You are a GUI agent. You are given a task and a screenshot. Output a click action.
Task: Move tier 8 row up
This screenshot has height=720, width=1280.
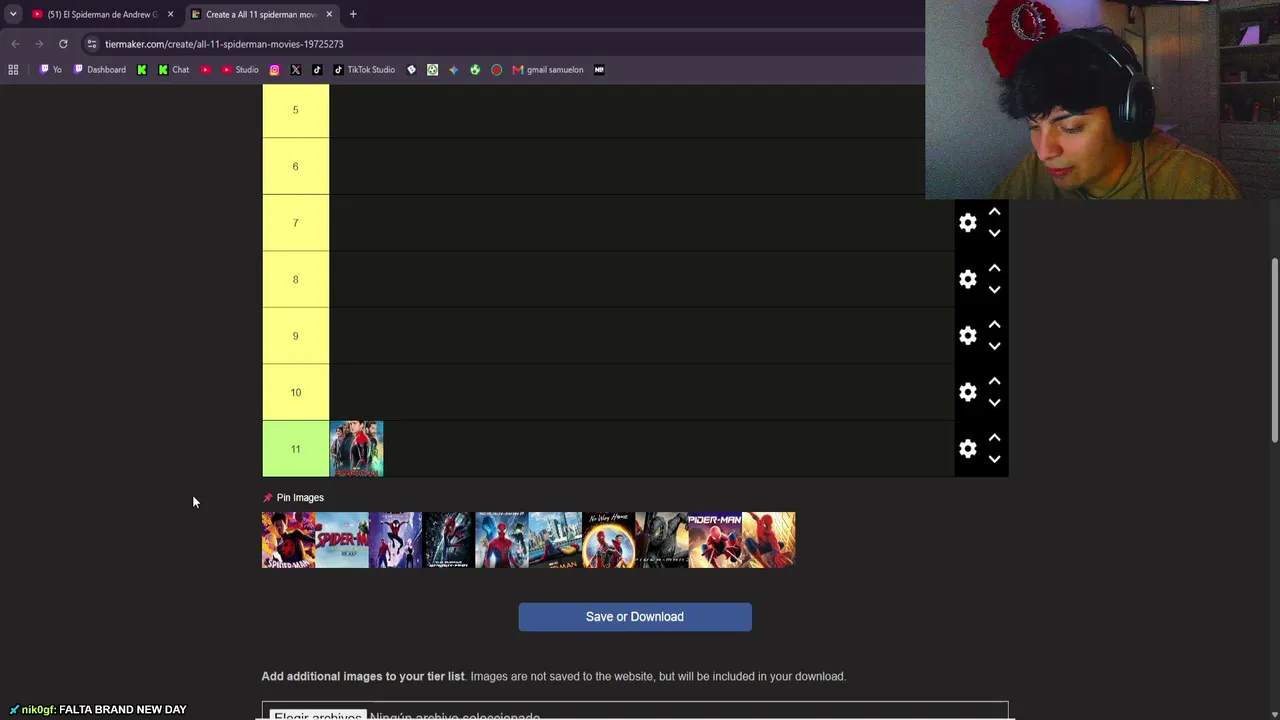[x=994, y=269]
